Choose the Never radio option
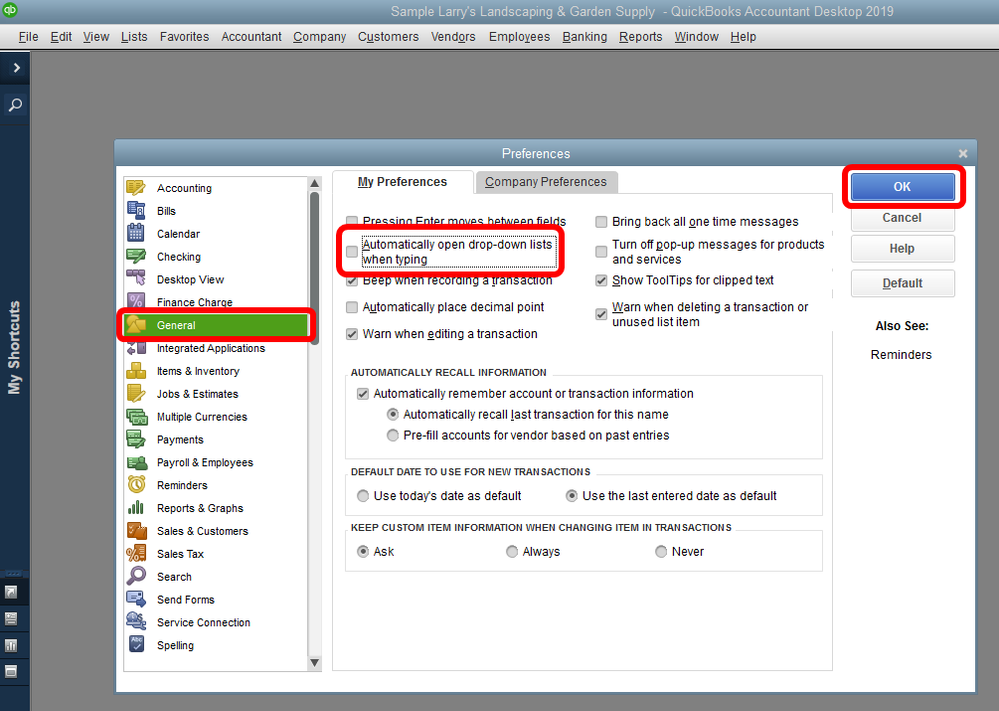The image size is (999, 711). pyautogui.click(x=661, y=551)
